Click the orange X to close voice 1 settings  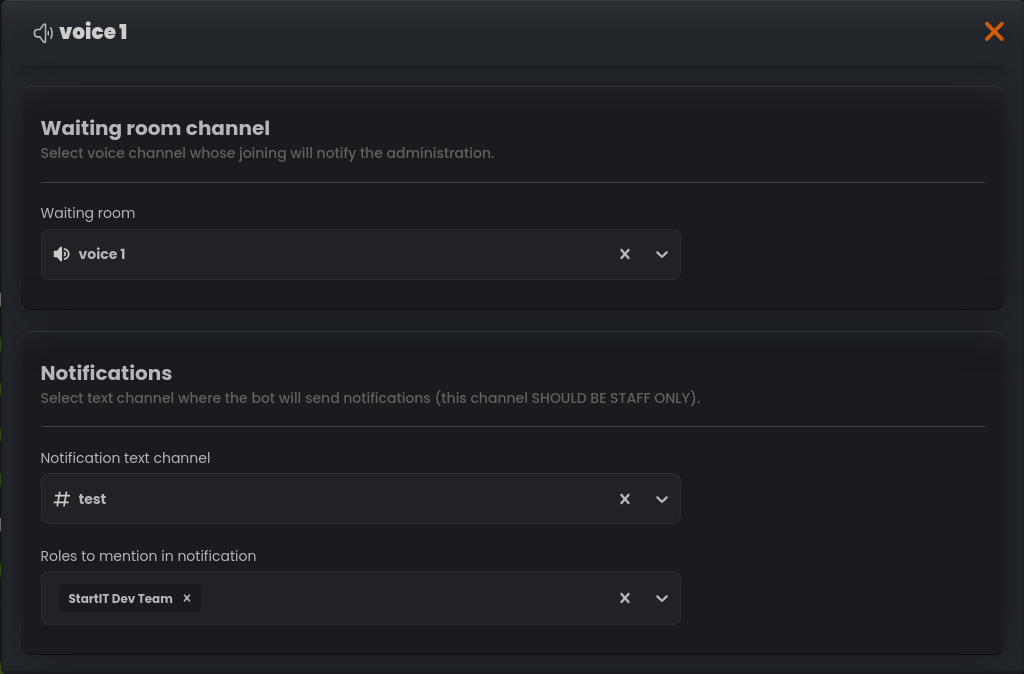tap(994, 31)
